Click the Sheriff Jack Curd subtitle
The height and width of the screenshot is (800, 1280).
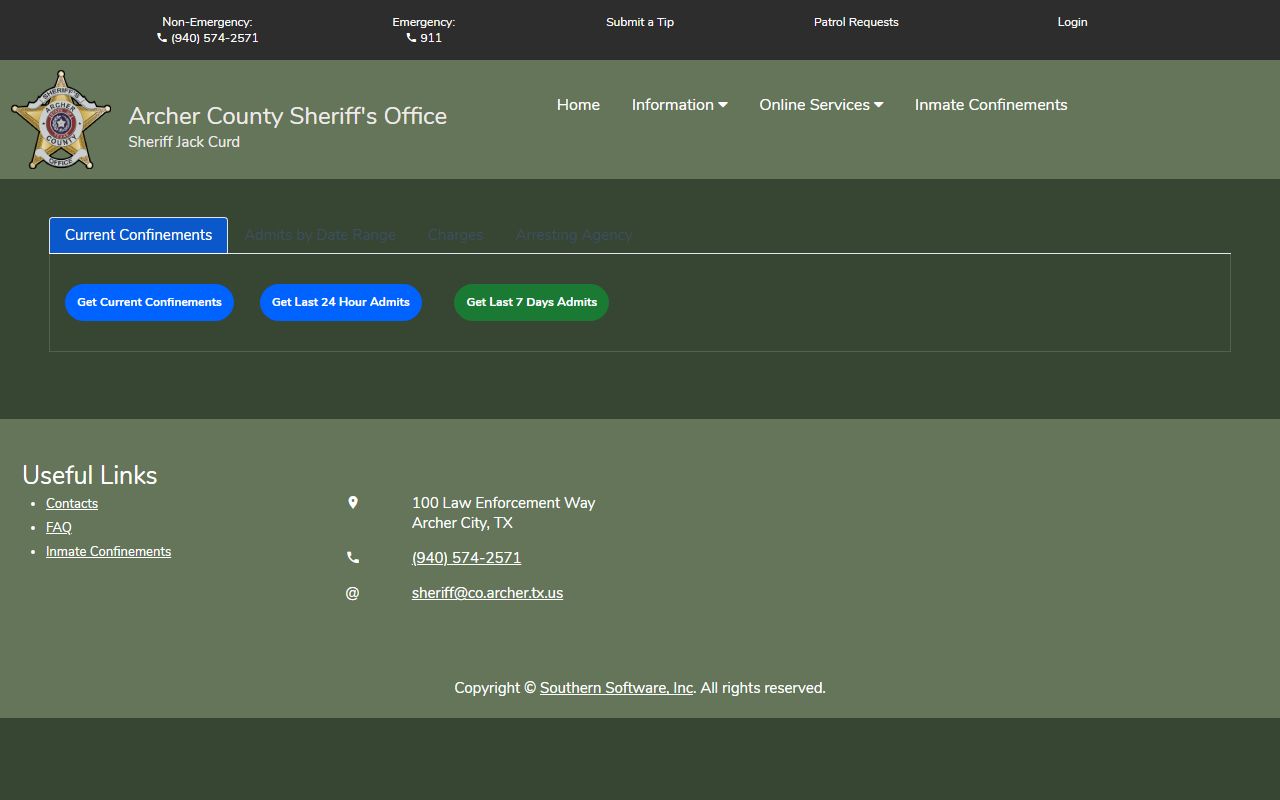(184, 142)
